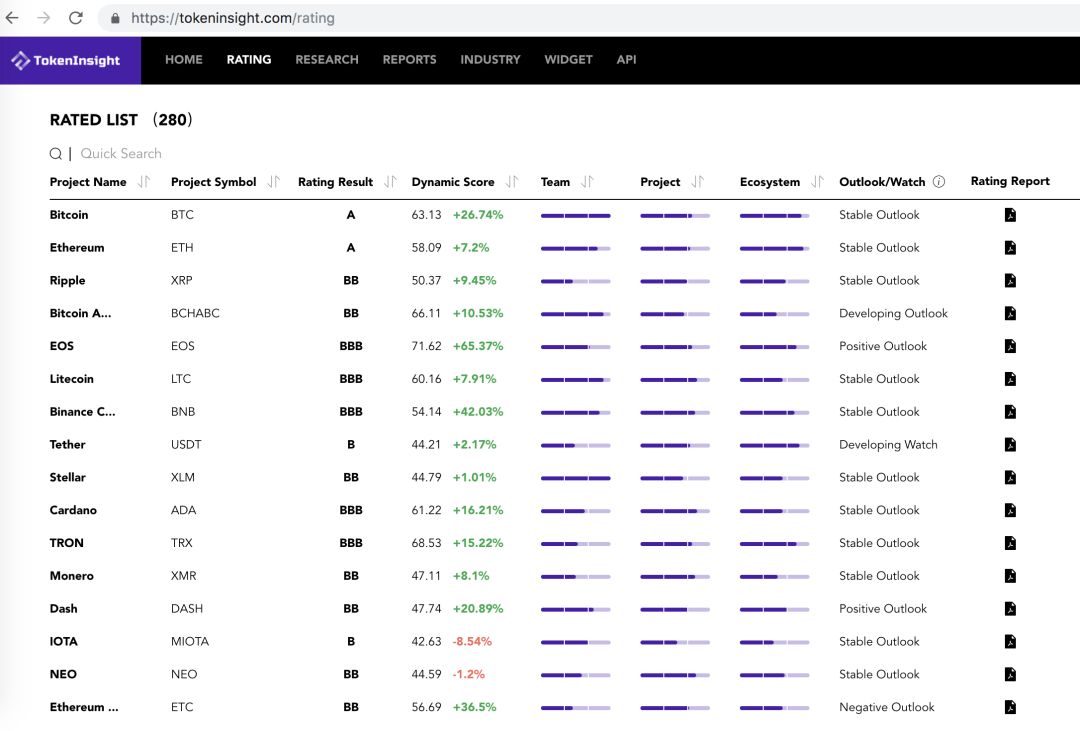Reload the page with refresh icon
Screen dimensions: 1080x731
76,18
